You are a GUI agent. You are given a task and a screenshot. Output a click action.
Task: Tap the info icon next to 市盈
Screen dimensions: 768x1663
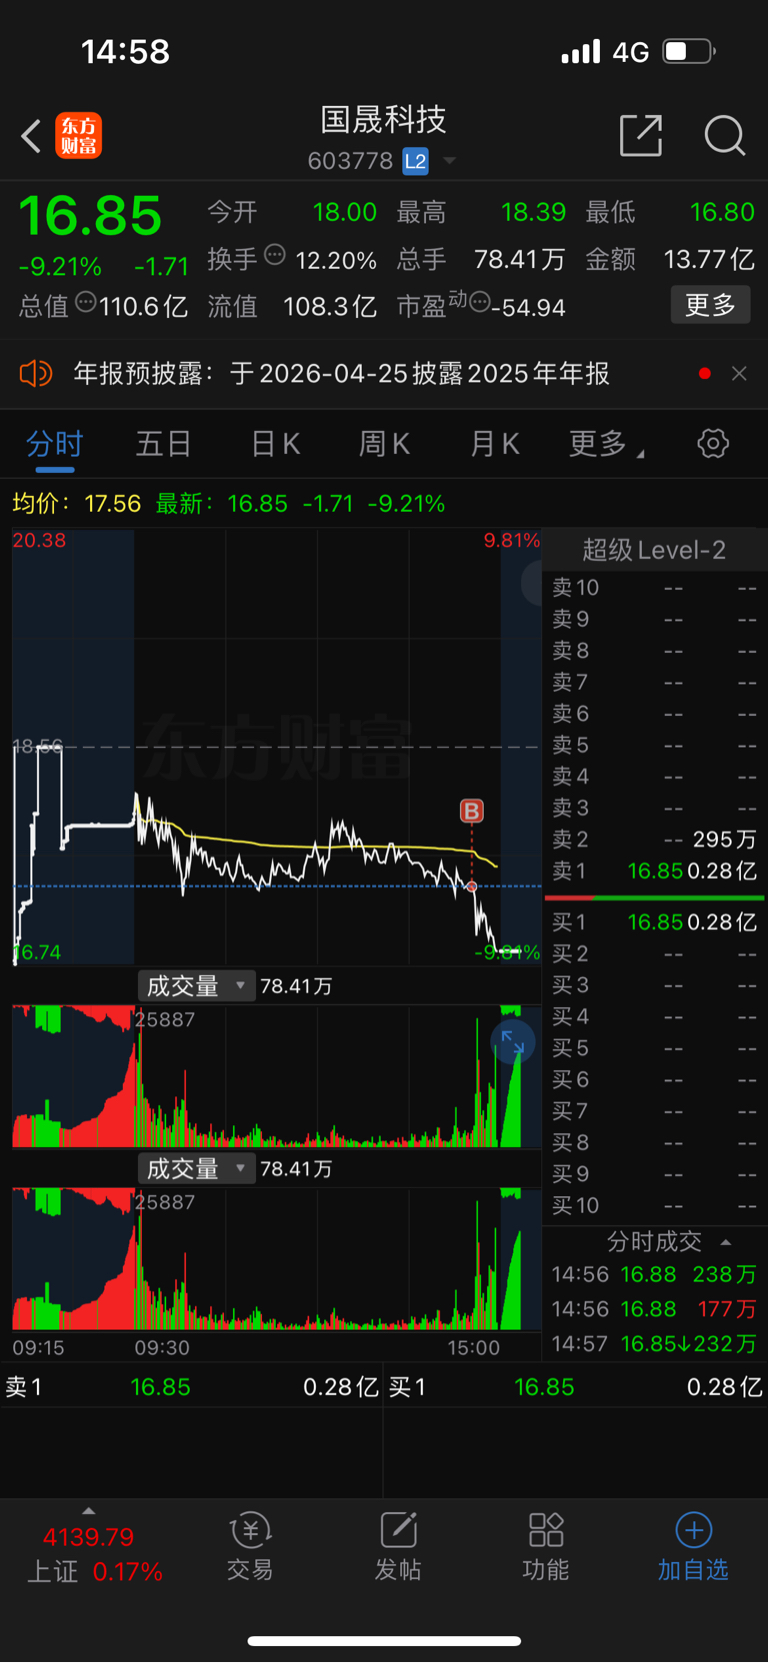(x=480, y=301)
